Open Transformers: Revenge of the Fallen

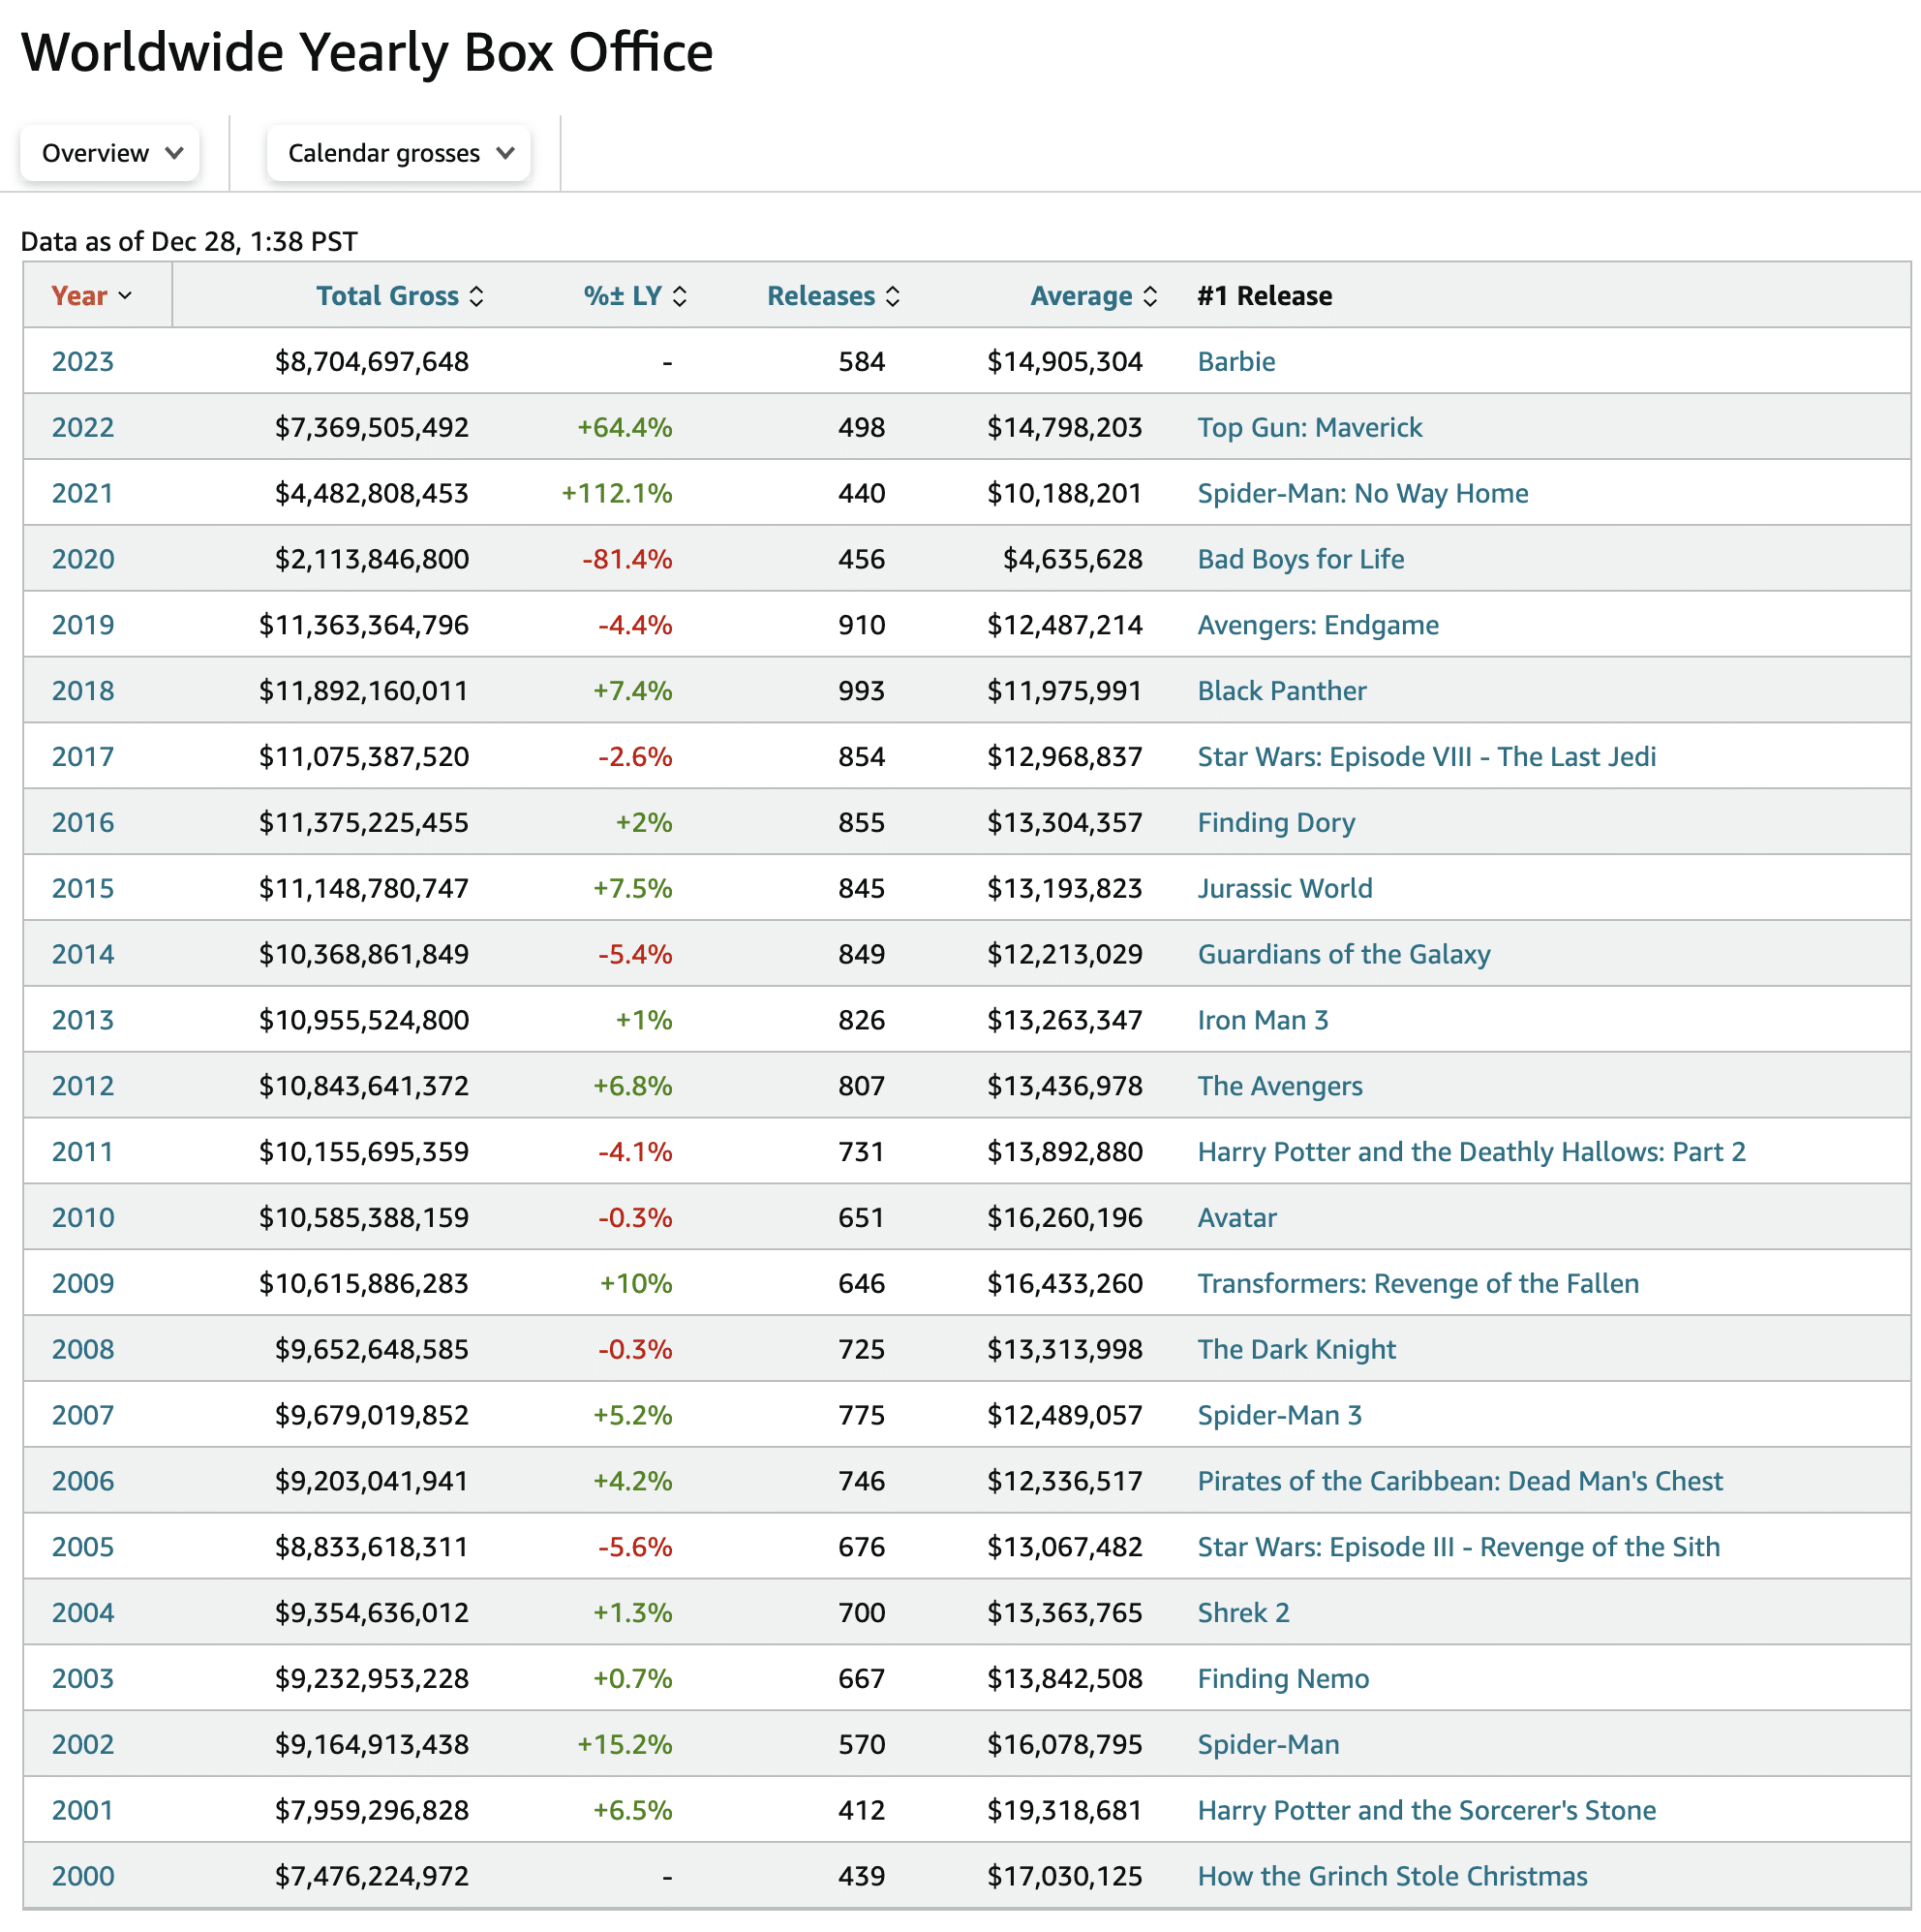tap(1418, 1283)
